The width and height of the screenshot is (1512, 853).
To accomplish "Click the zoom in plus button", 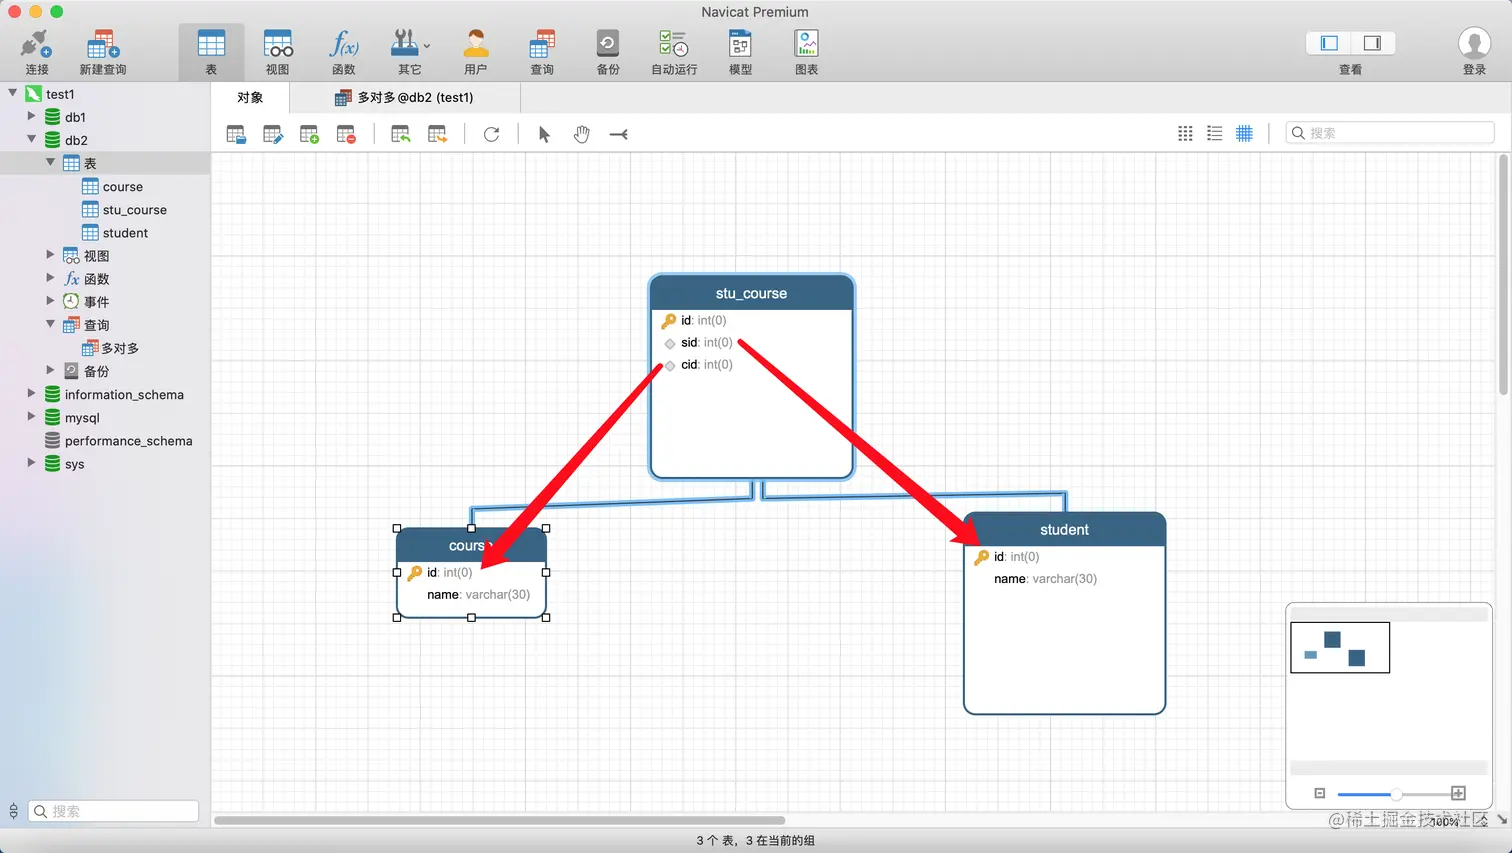I will point(1458,793).
